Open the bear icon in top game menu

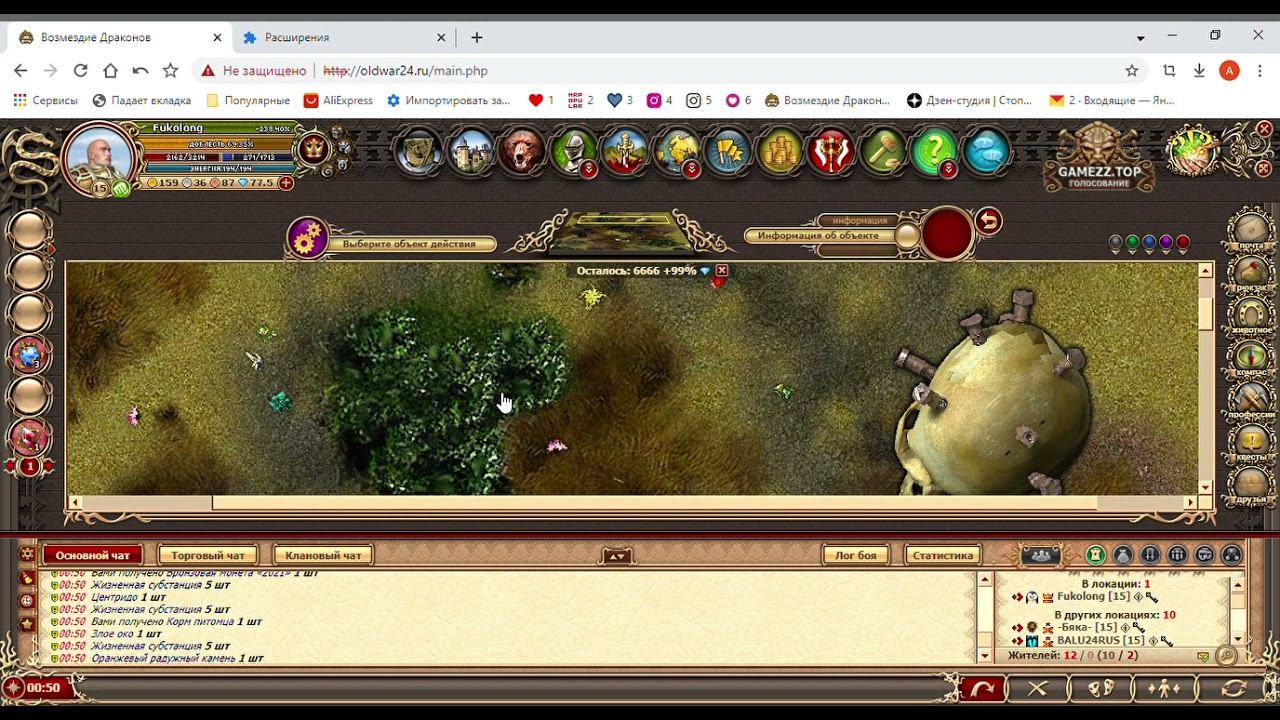coord(522,152)
